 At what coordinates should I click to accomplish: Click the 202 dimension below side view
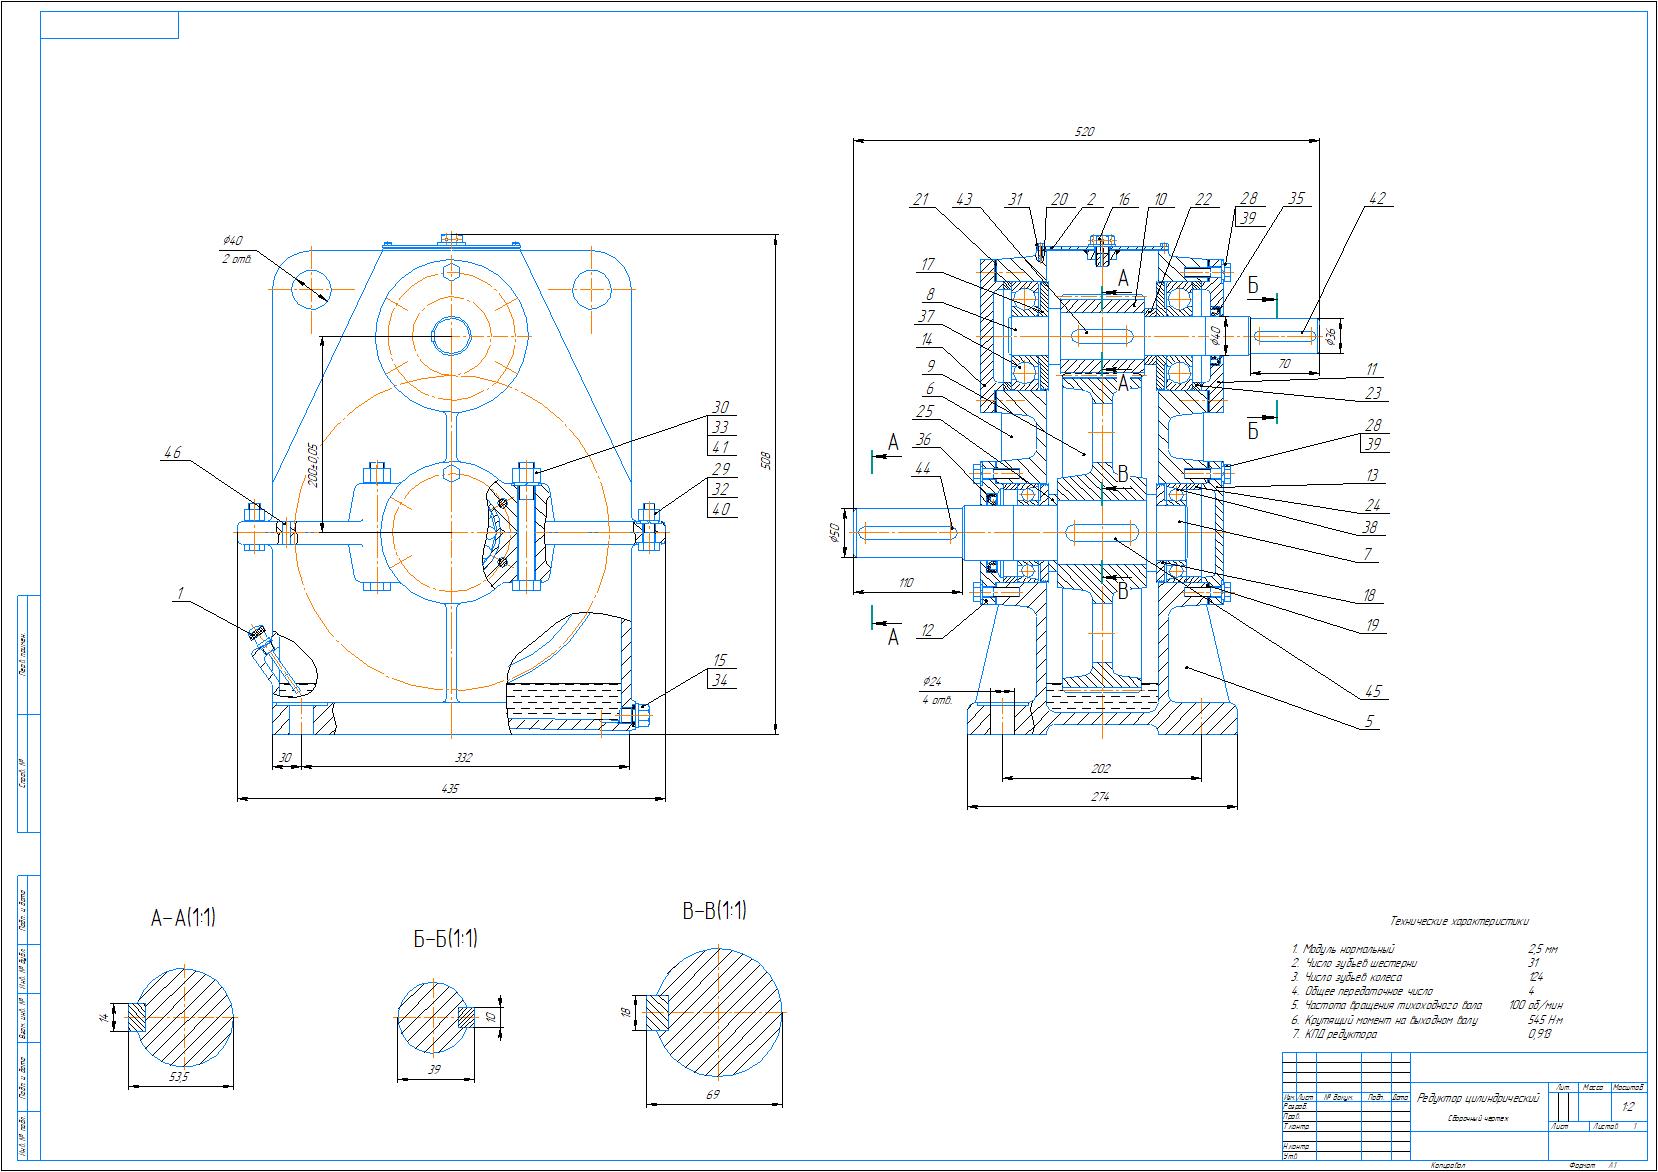coord(1100,769)
